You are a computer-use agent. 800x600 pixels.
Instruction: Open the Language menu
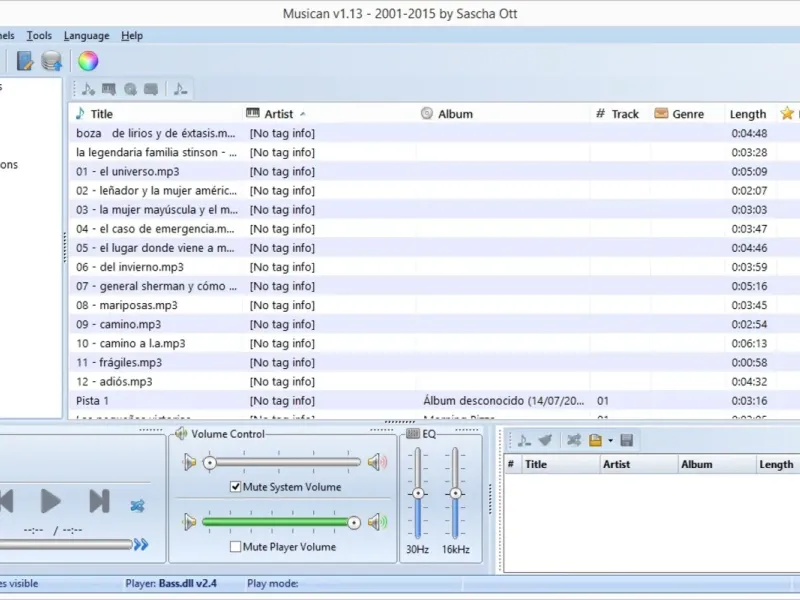coord(86,35)
